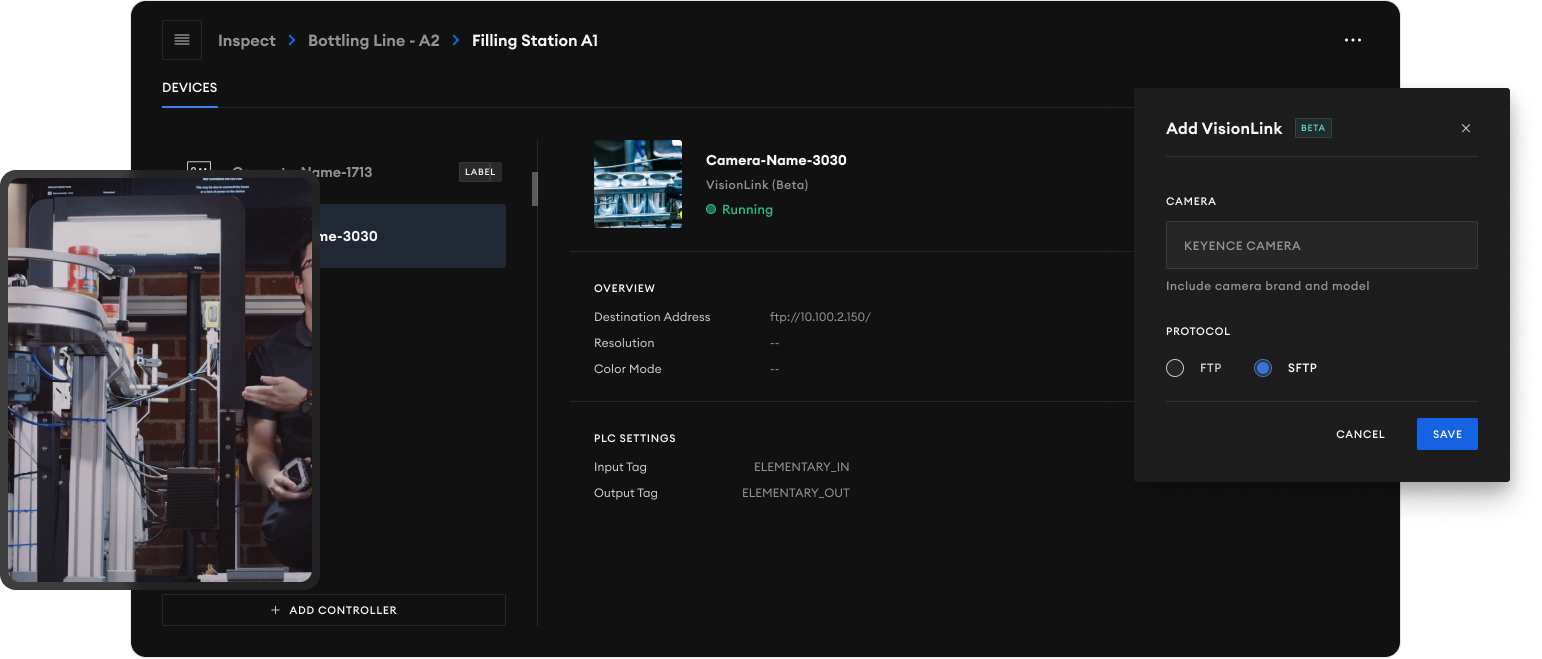Viewport: 1542px width, 659px height.
Task: Click the Input Tag label
Action: click(621, 467)
